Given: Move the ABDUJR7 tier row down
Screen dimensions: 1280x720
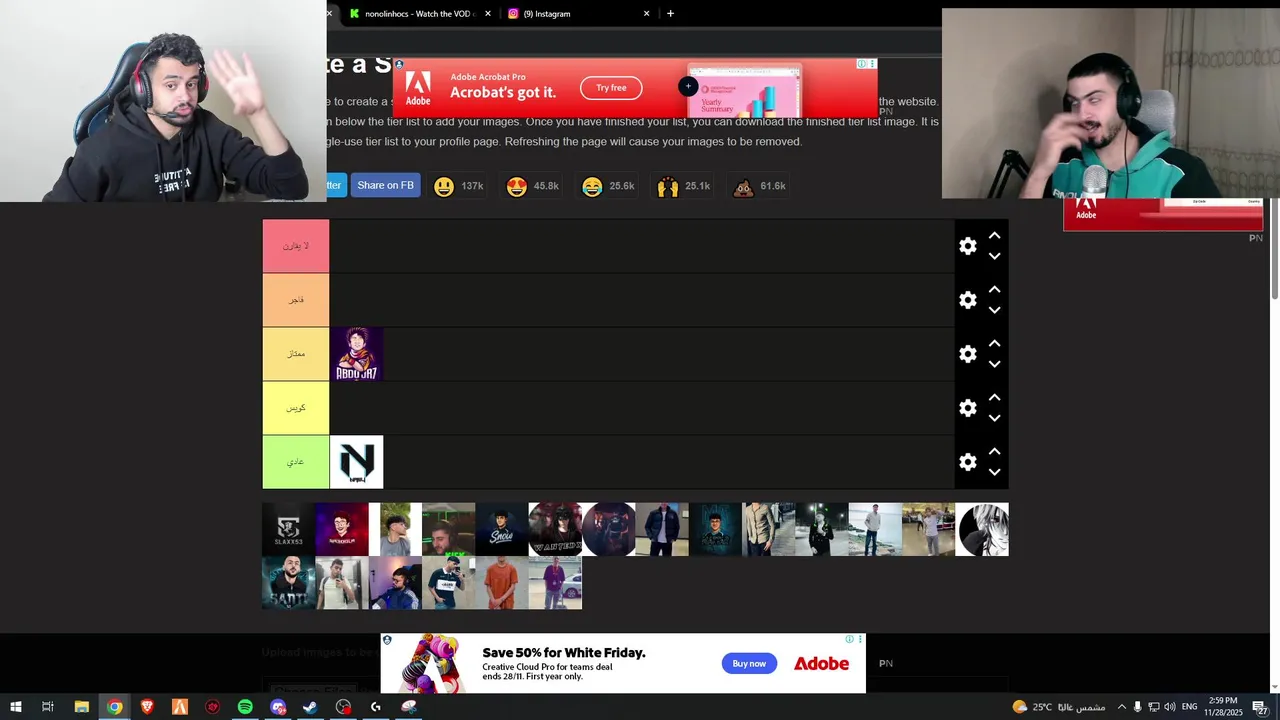Looking at the screenshot, I should [x=995, y=364].
